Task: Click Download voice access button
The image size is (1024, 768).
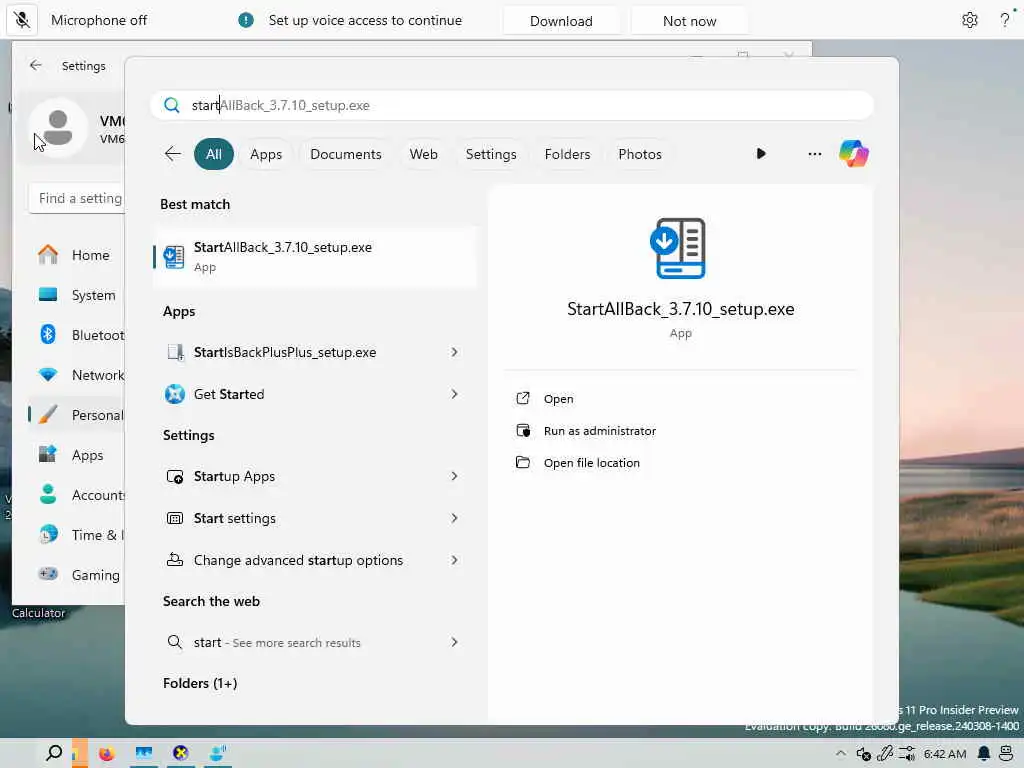Action: coord(561,21)
